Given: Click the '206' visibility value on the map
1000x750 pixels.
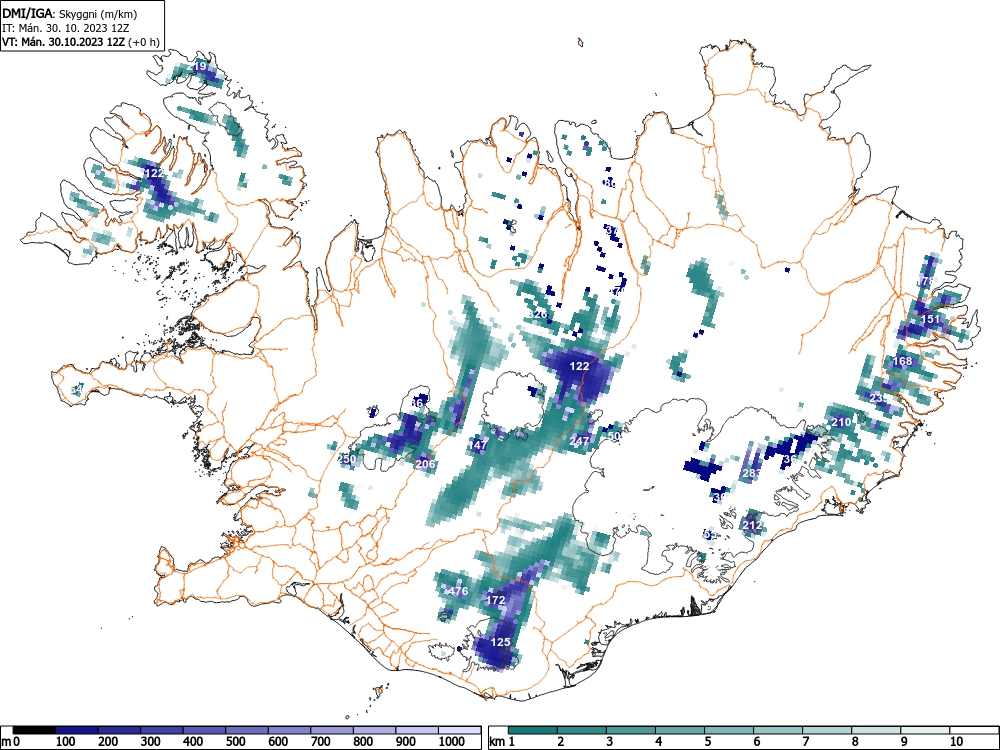Looking at the screenshot, I should tap(425, 464).
